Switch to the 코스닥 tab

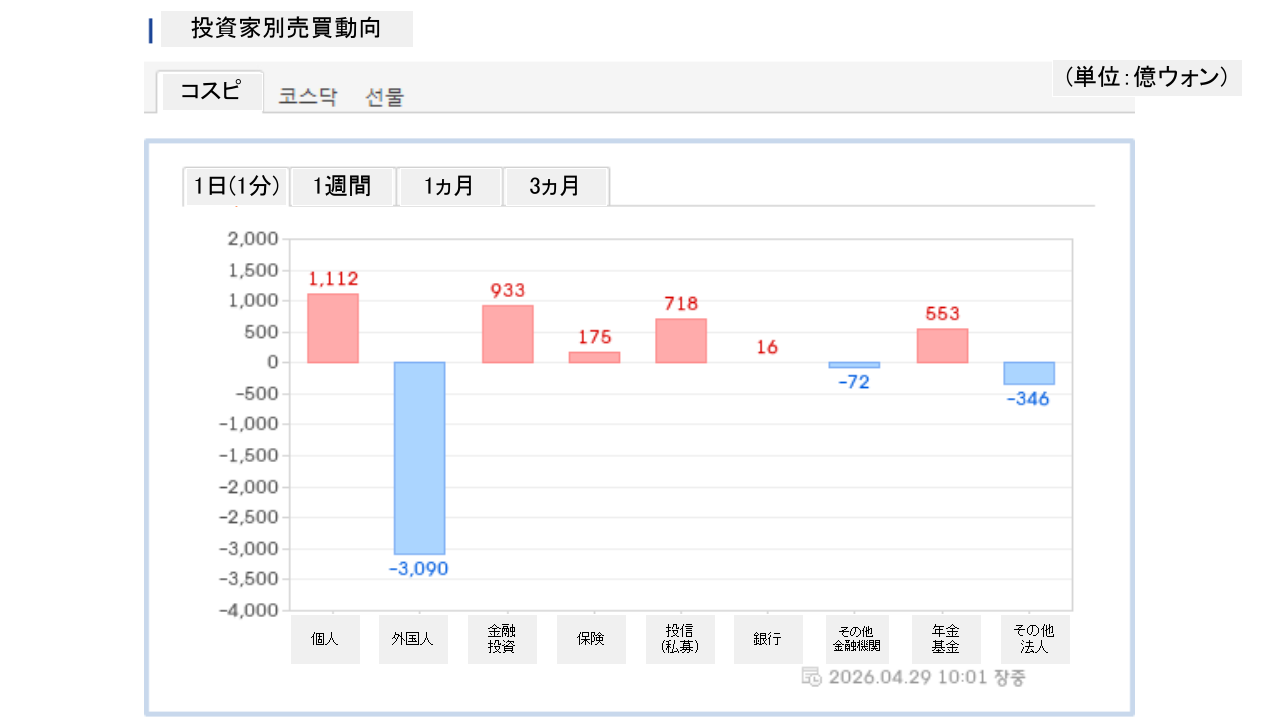(308, 97)
